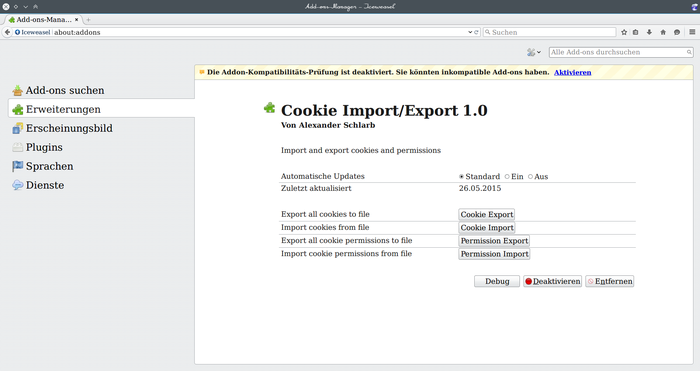The height and width of the screenshot is (371, 700).
Task: Open the downloads arrow icon
Action: point(649,32)
